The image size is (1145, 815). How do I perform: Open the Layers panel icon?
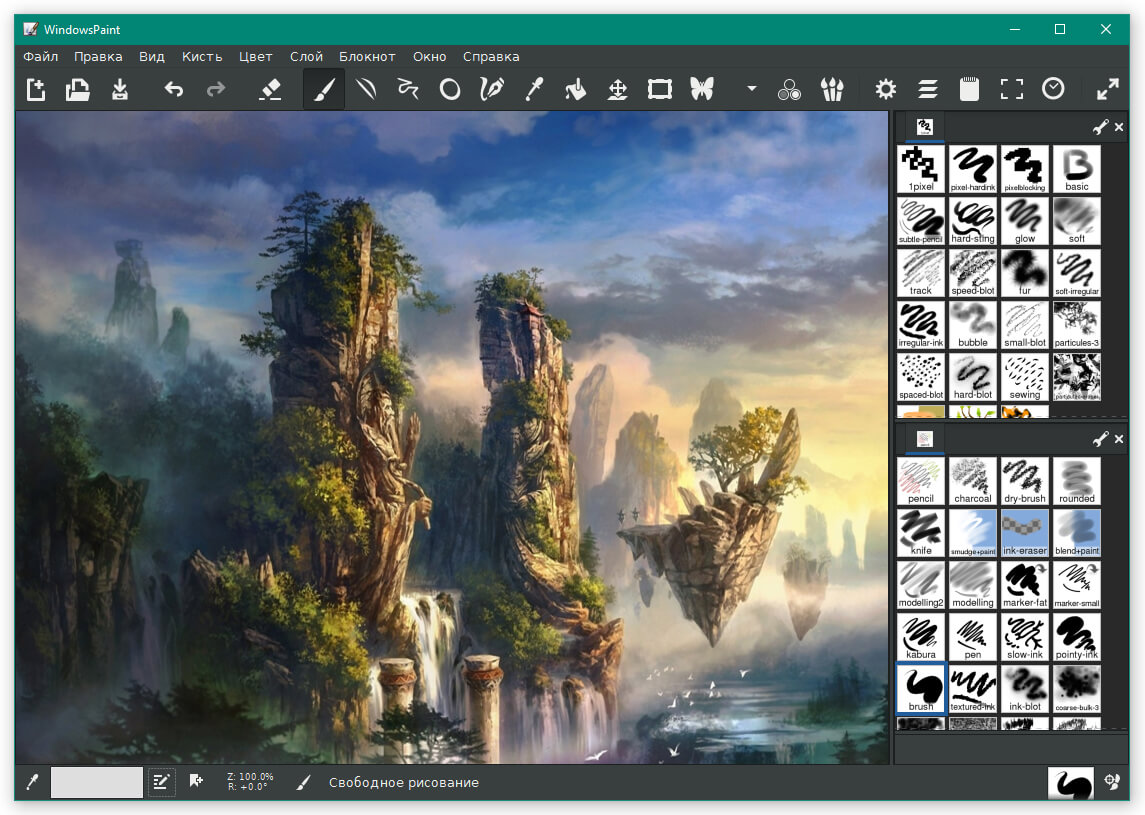point(927,90)
